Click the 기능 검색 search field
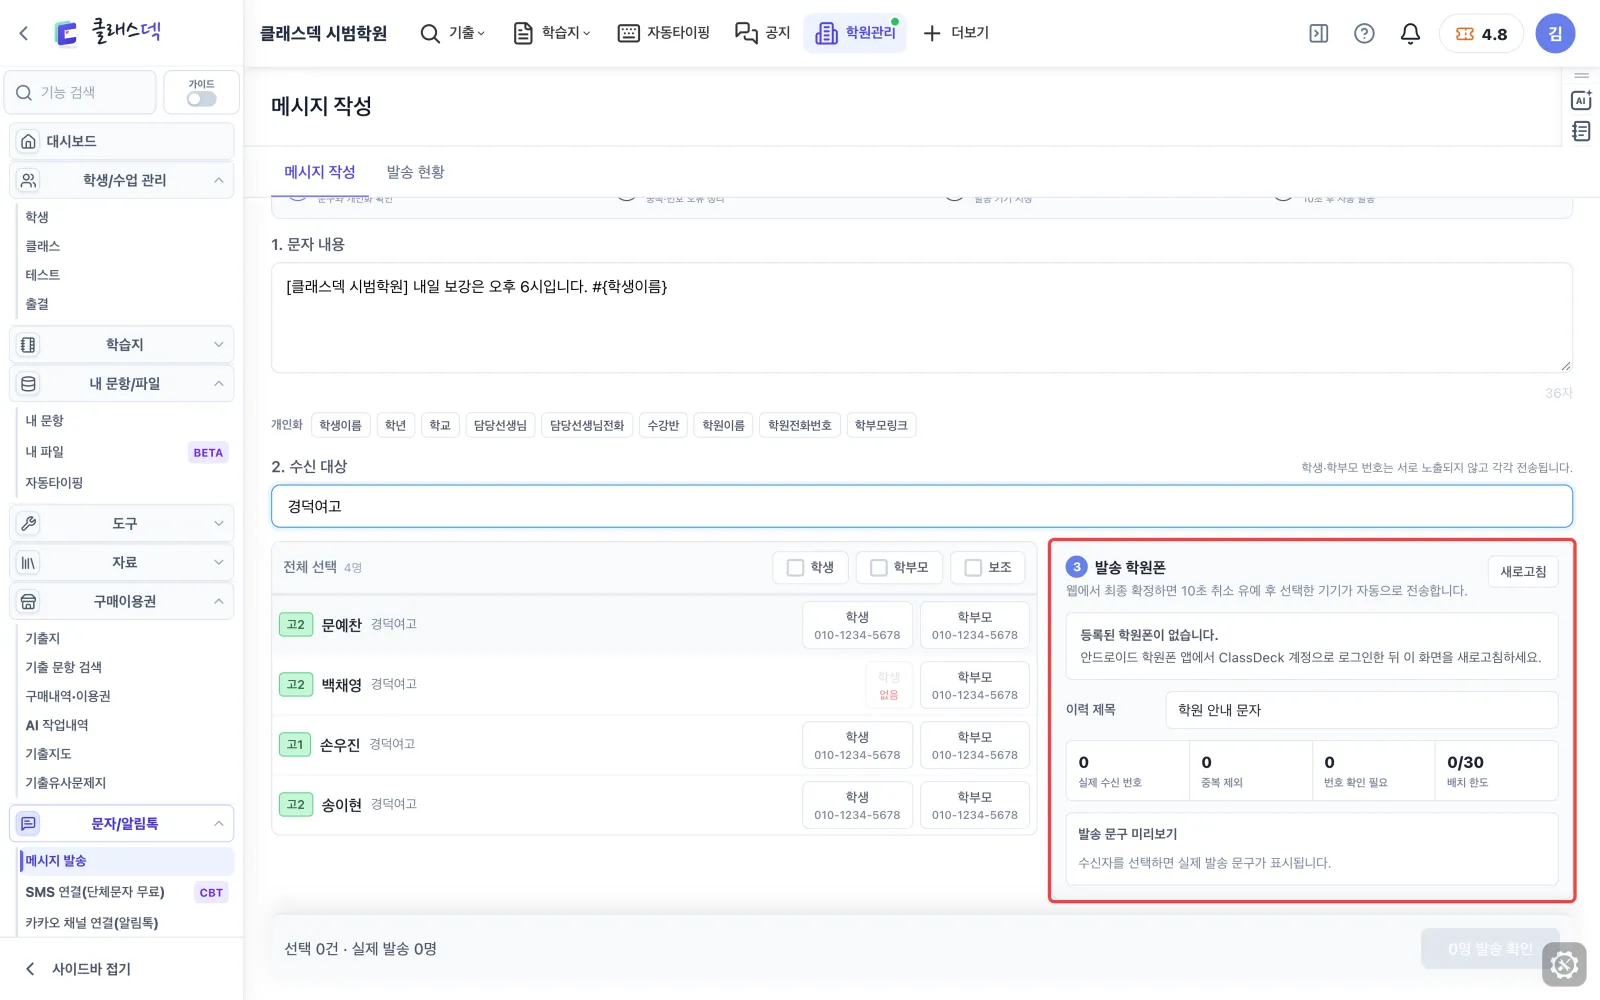The width and height of the screenshot is (1600, 1000). click(x=80, y=92)
